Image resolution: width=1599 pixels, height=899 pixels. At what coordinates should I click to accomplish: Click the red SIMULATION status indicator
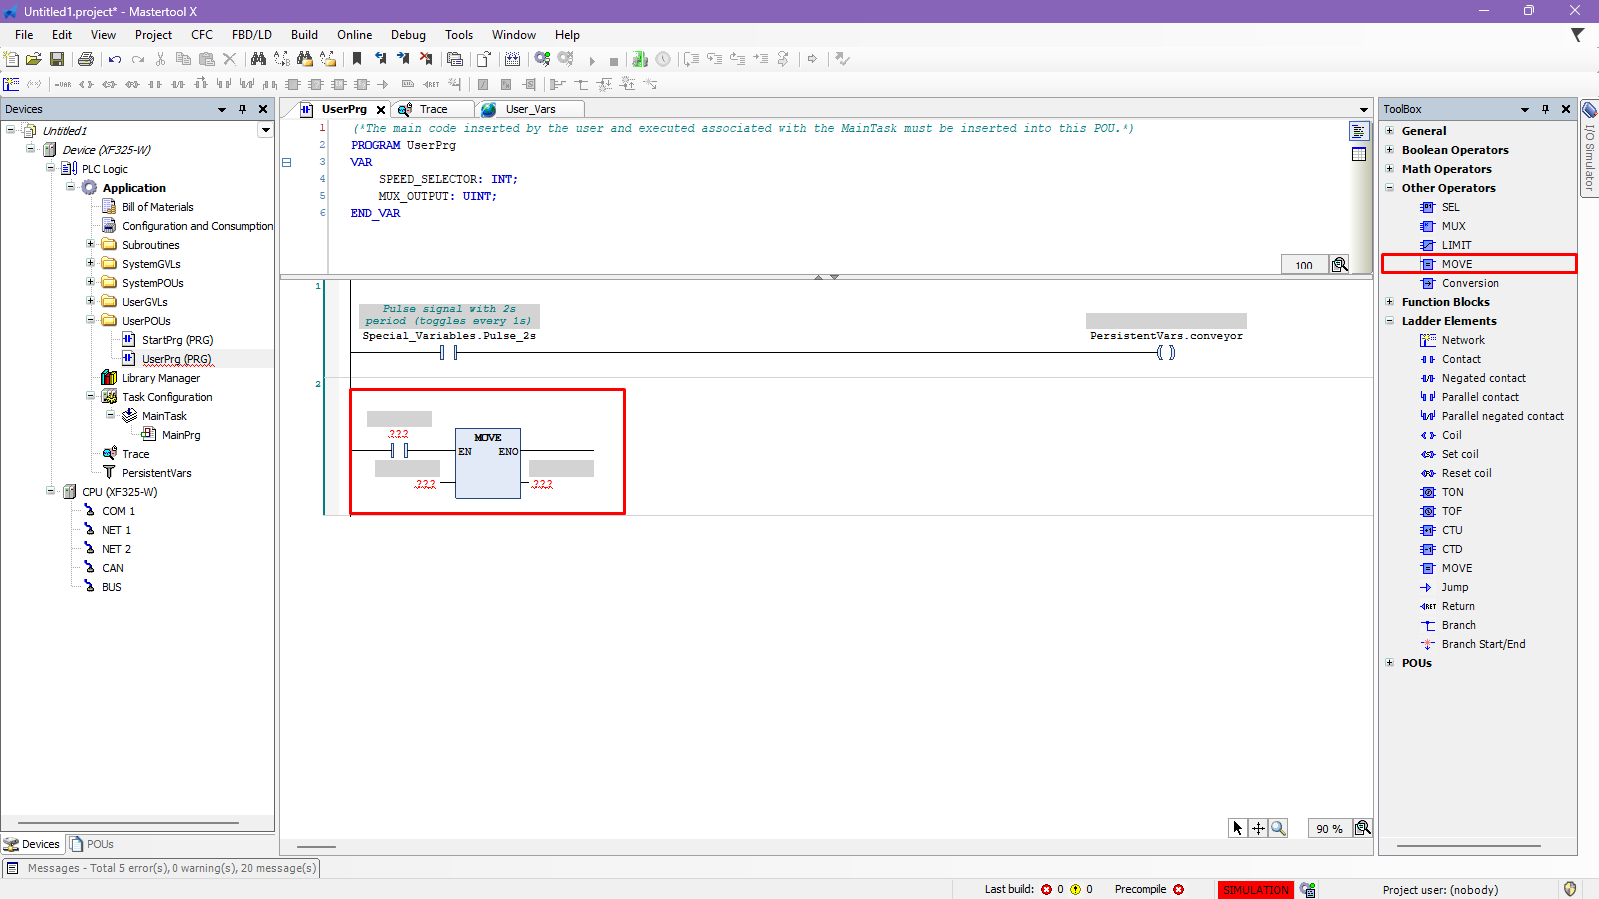click(x=1255, y=889)
